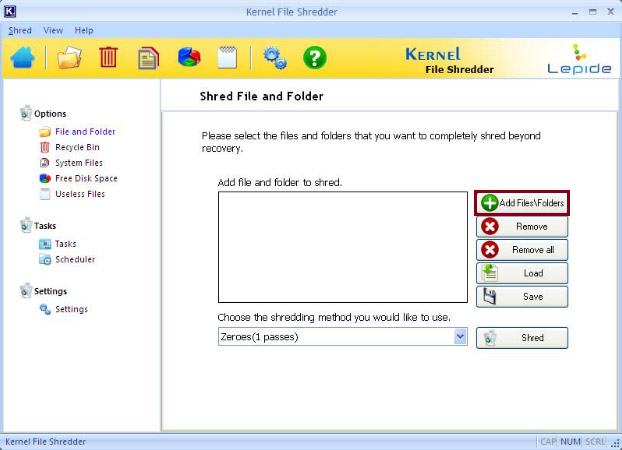Click the notepad icon beside Useless Files
The image size is (622, 450).
pyautogui.click(x=45, y=194)
